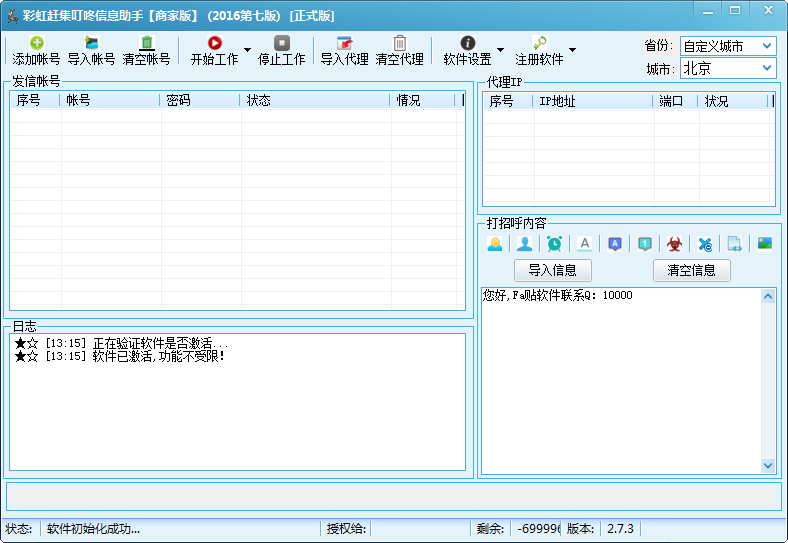The height and width of the screenshot is (543, 788).
Task: Expand the 软件设置 dropdown arrow
Action: [x=500, y=49]
